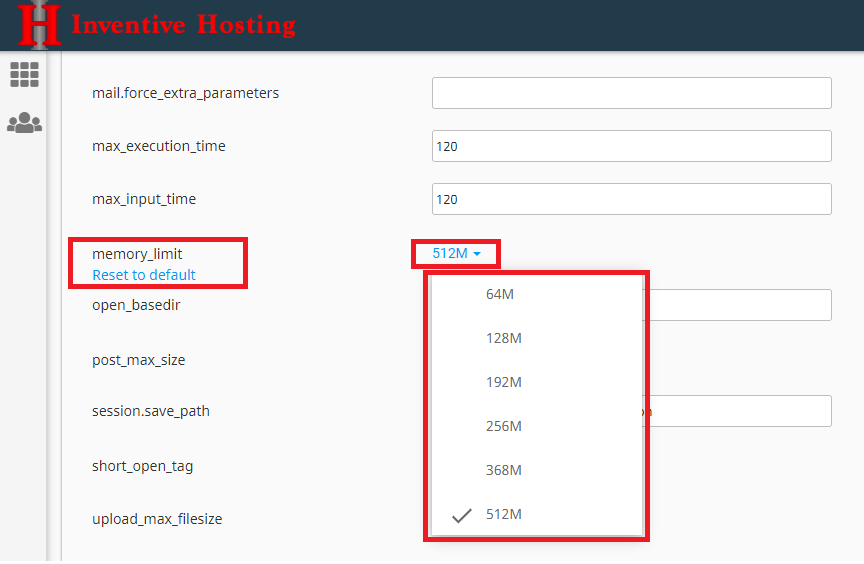Click the short_open_tag setting label

[142, 466]
